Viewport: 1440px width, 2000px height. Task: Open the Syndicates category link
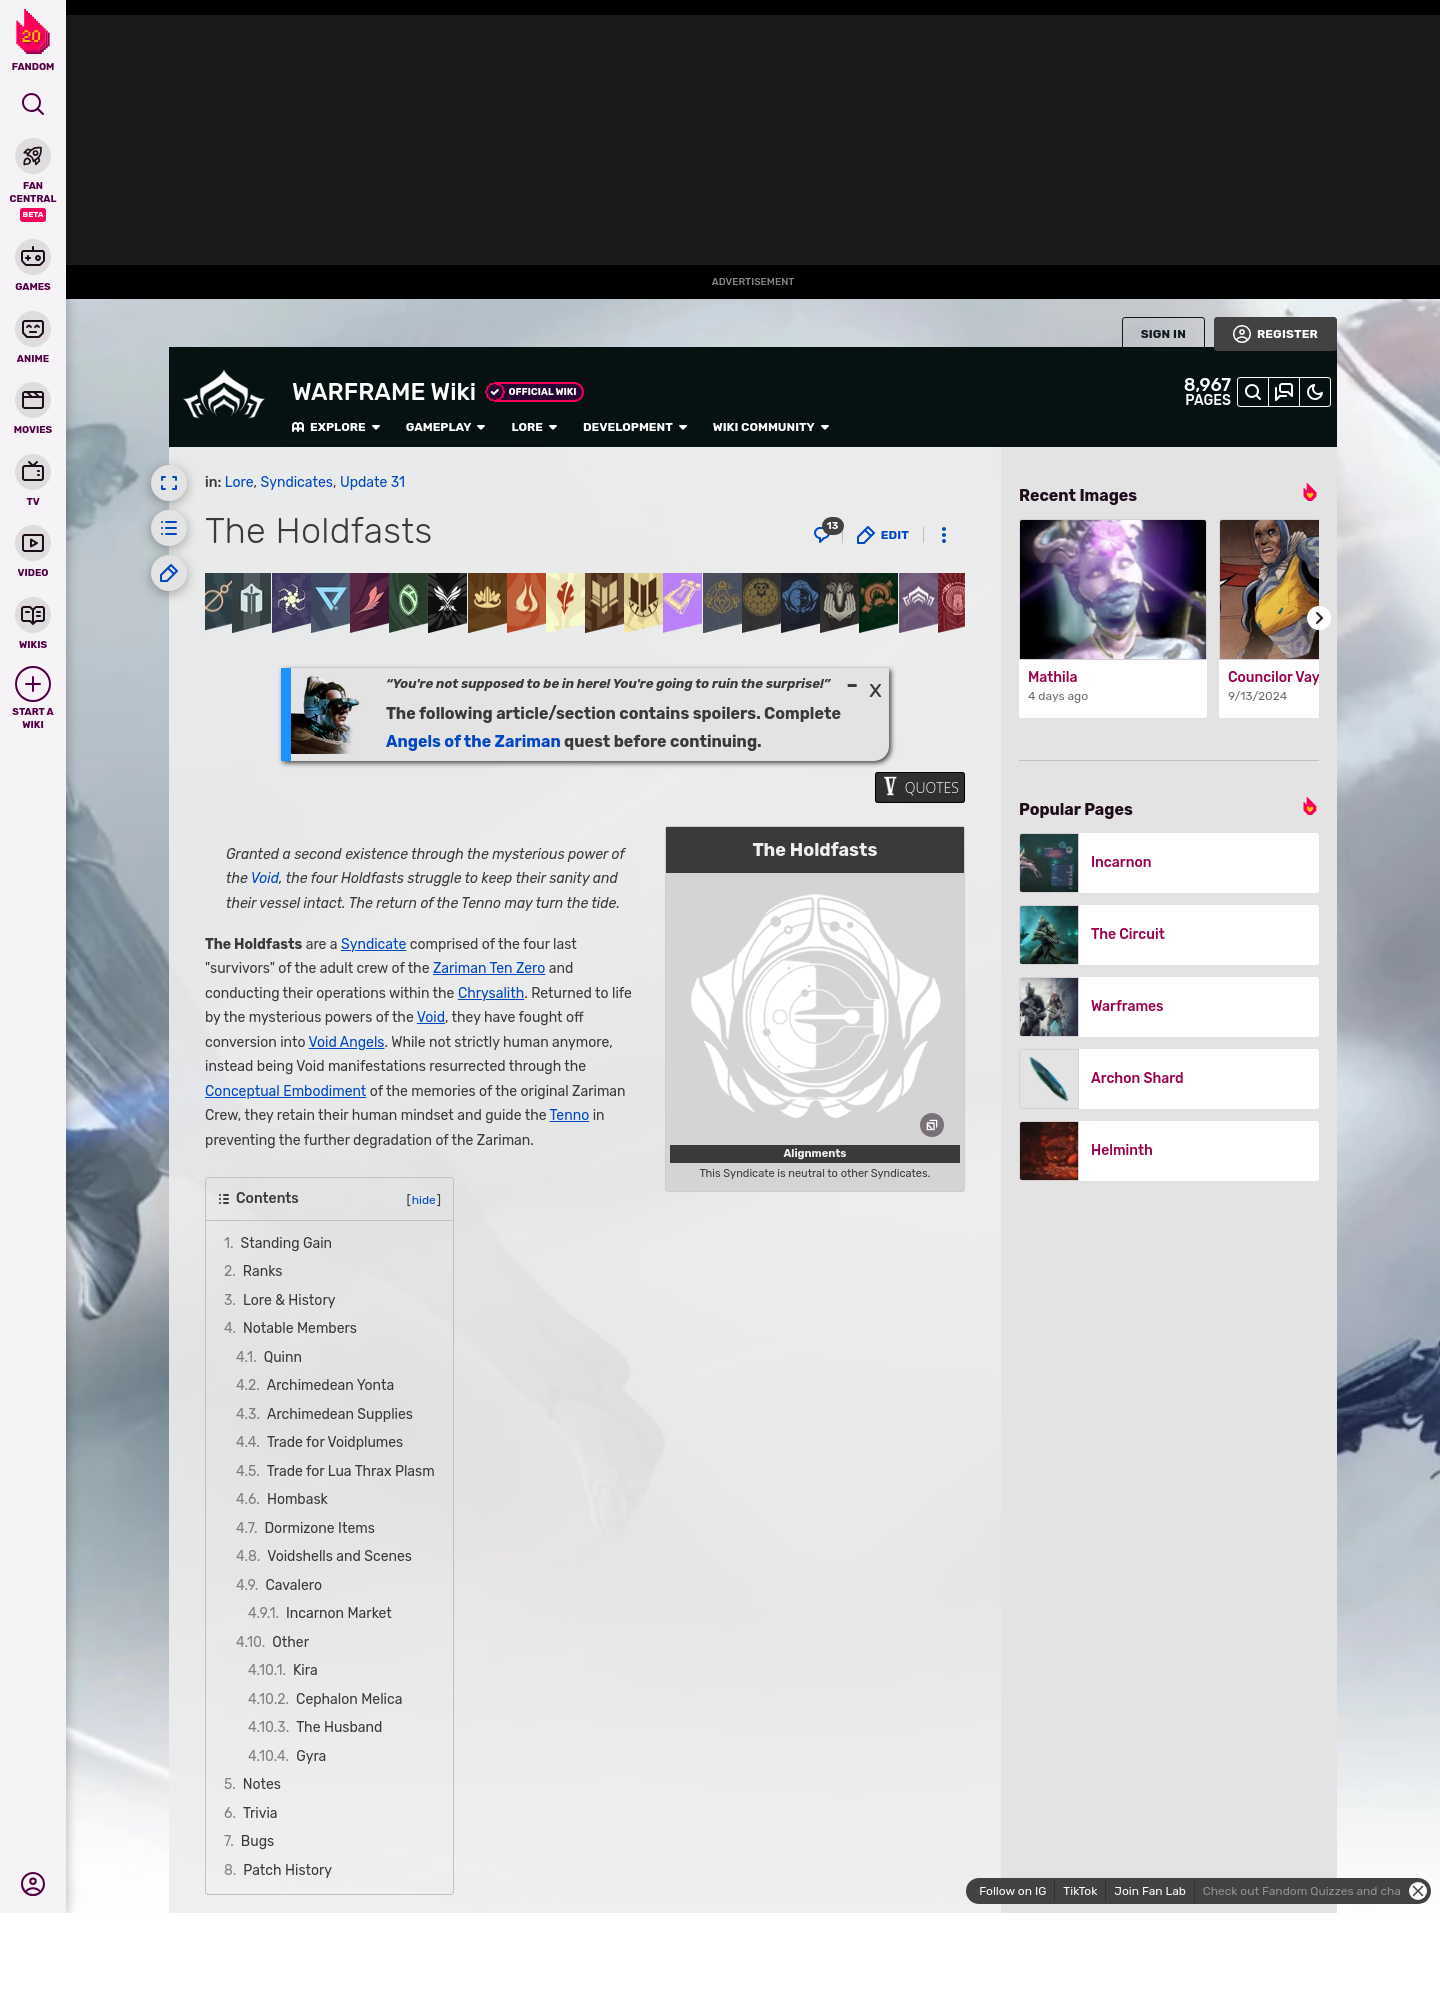click(296, 482)
